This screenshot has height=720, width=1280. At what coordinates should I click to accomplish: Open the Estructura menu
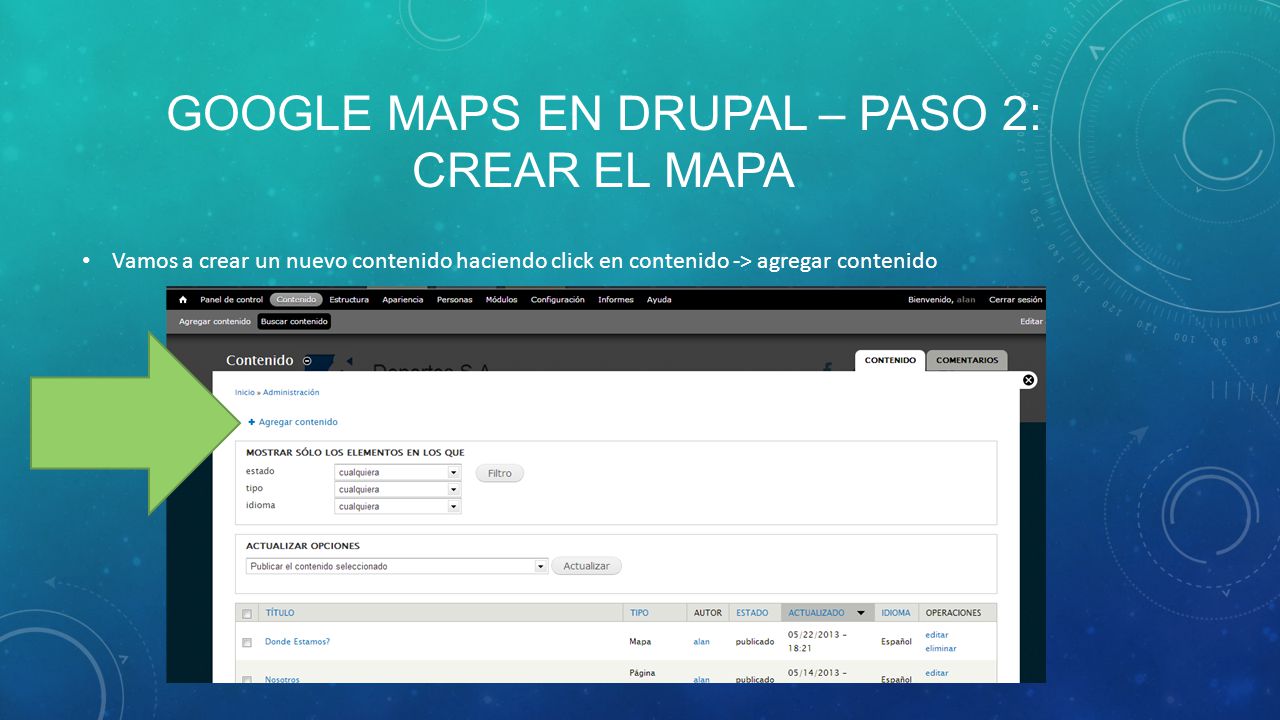point(349,300)
